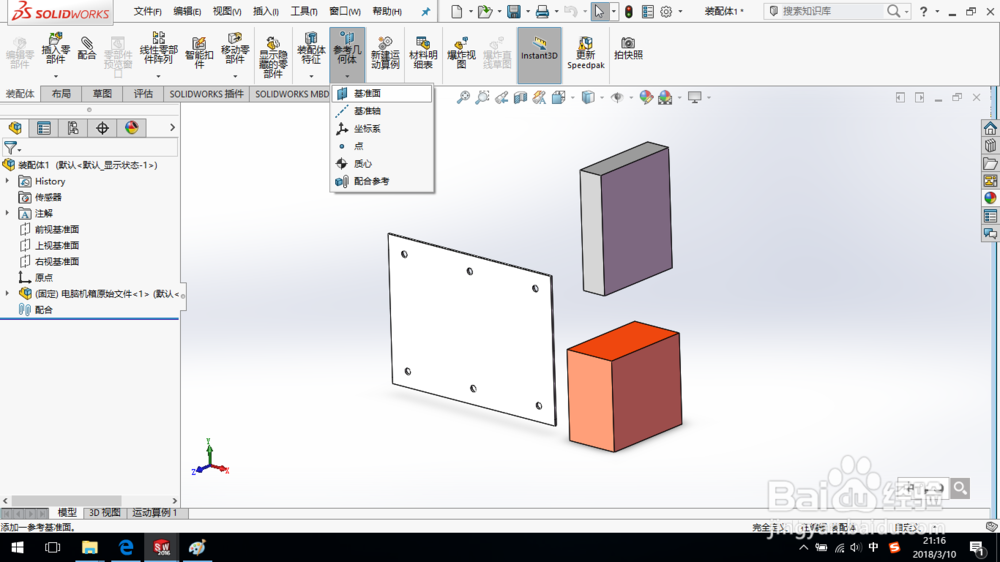1000x562 pixels.
Task: Start a New Motion Study (新建运动算例)
Action: coord(385,54)
